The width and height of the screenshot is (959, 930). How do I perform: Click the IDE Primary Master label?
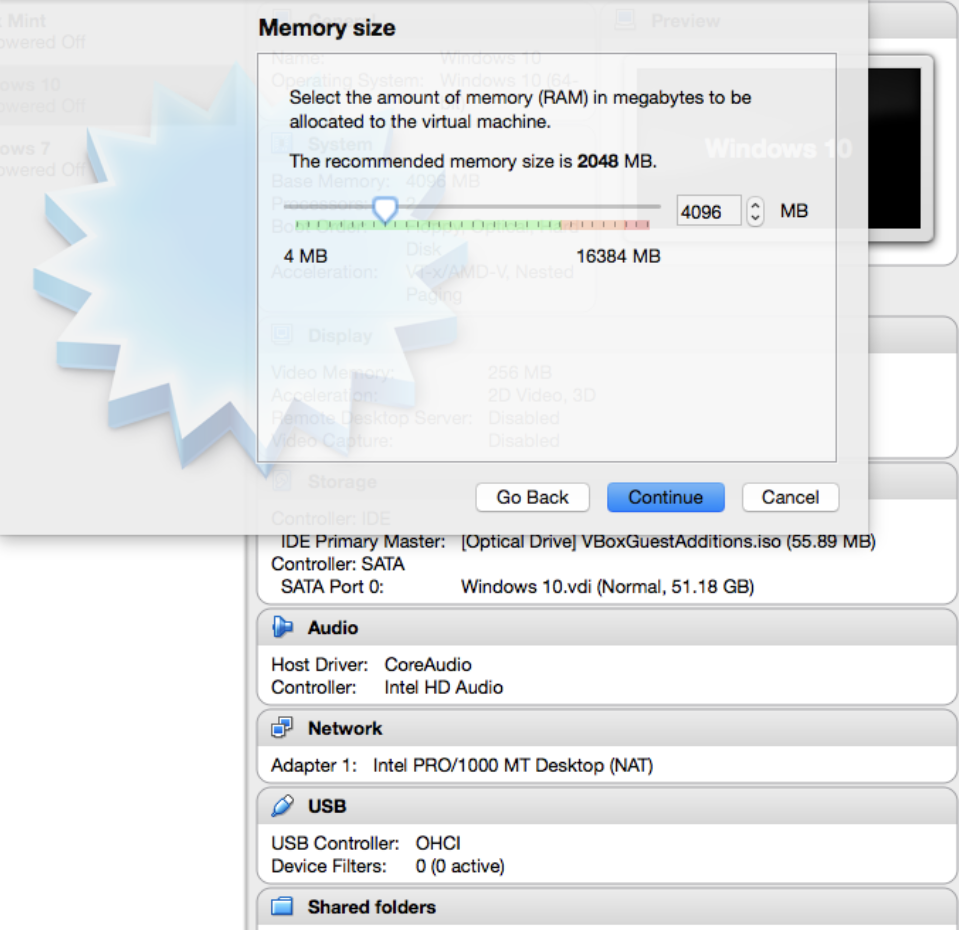pos(363,542)
